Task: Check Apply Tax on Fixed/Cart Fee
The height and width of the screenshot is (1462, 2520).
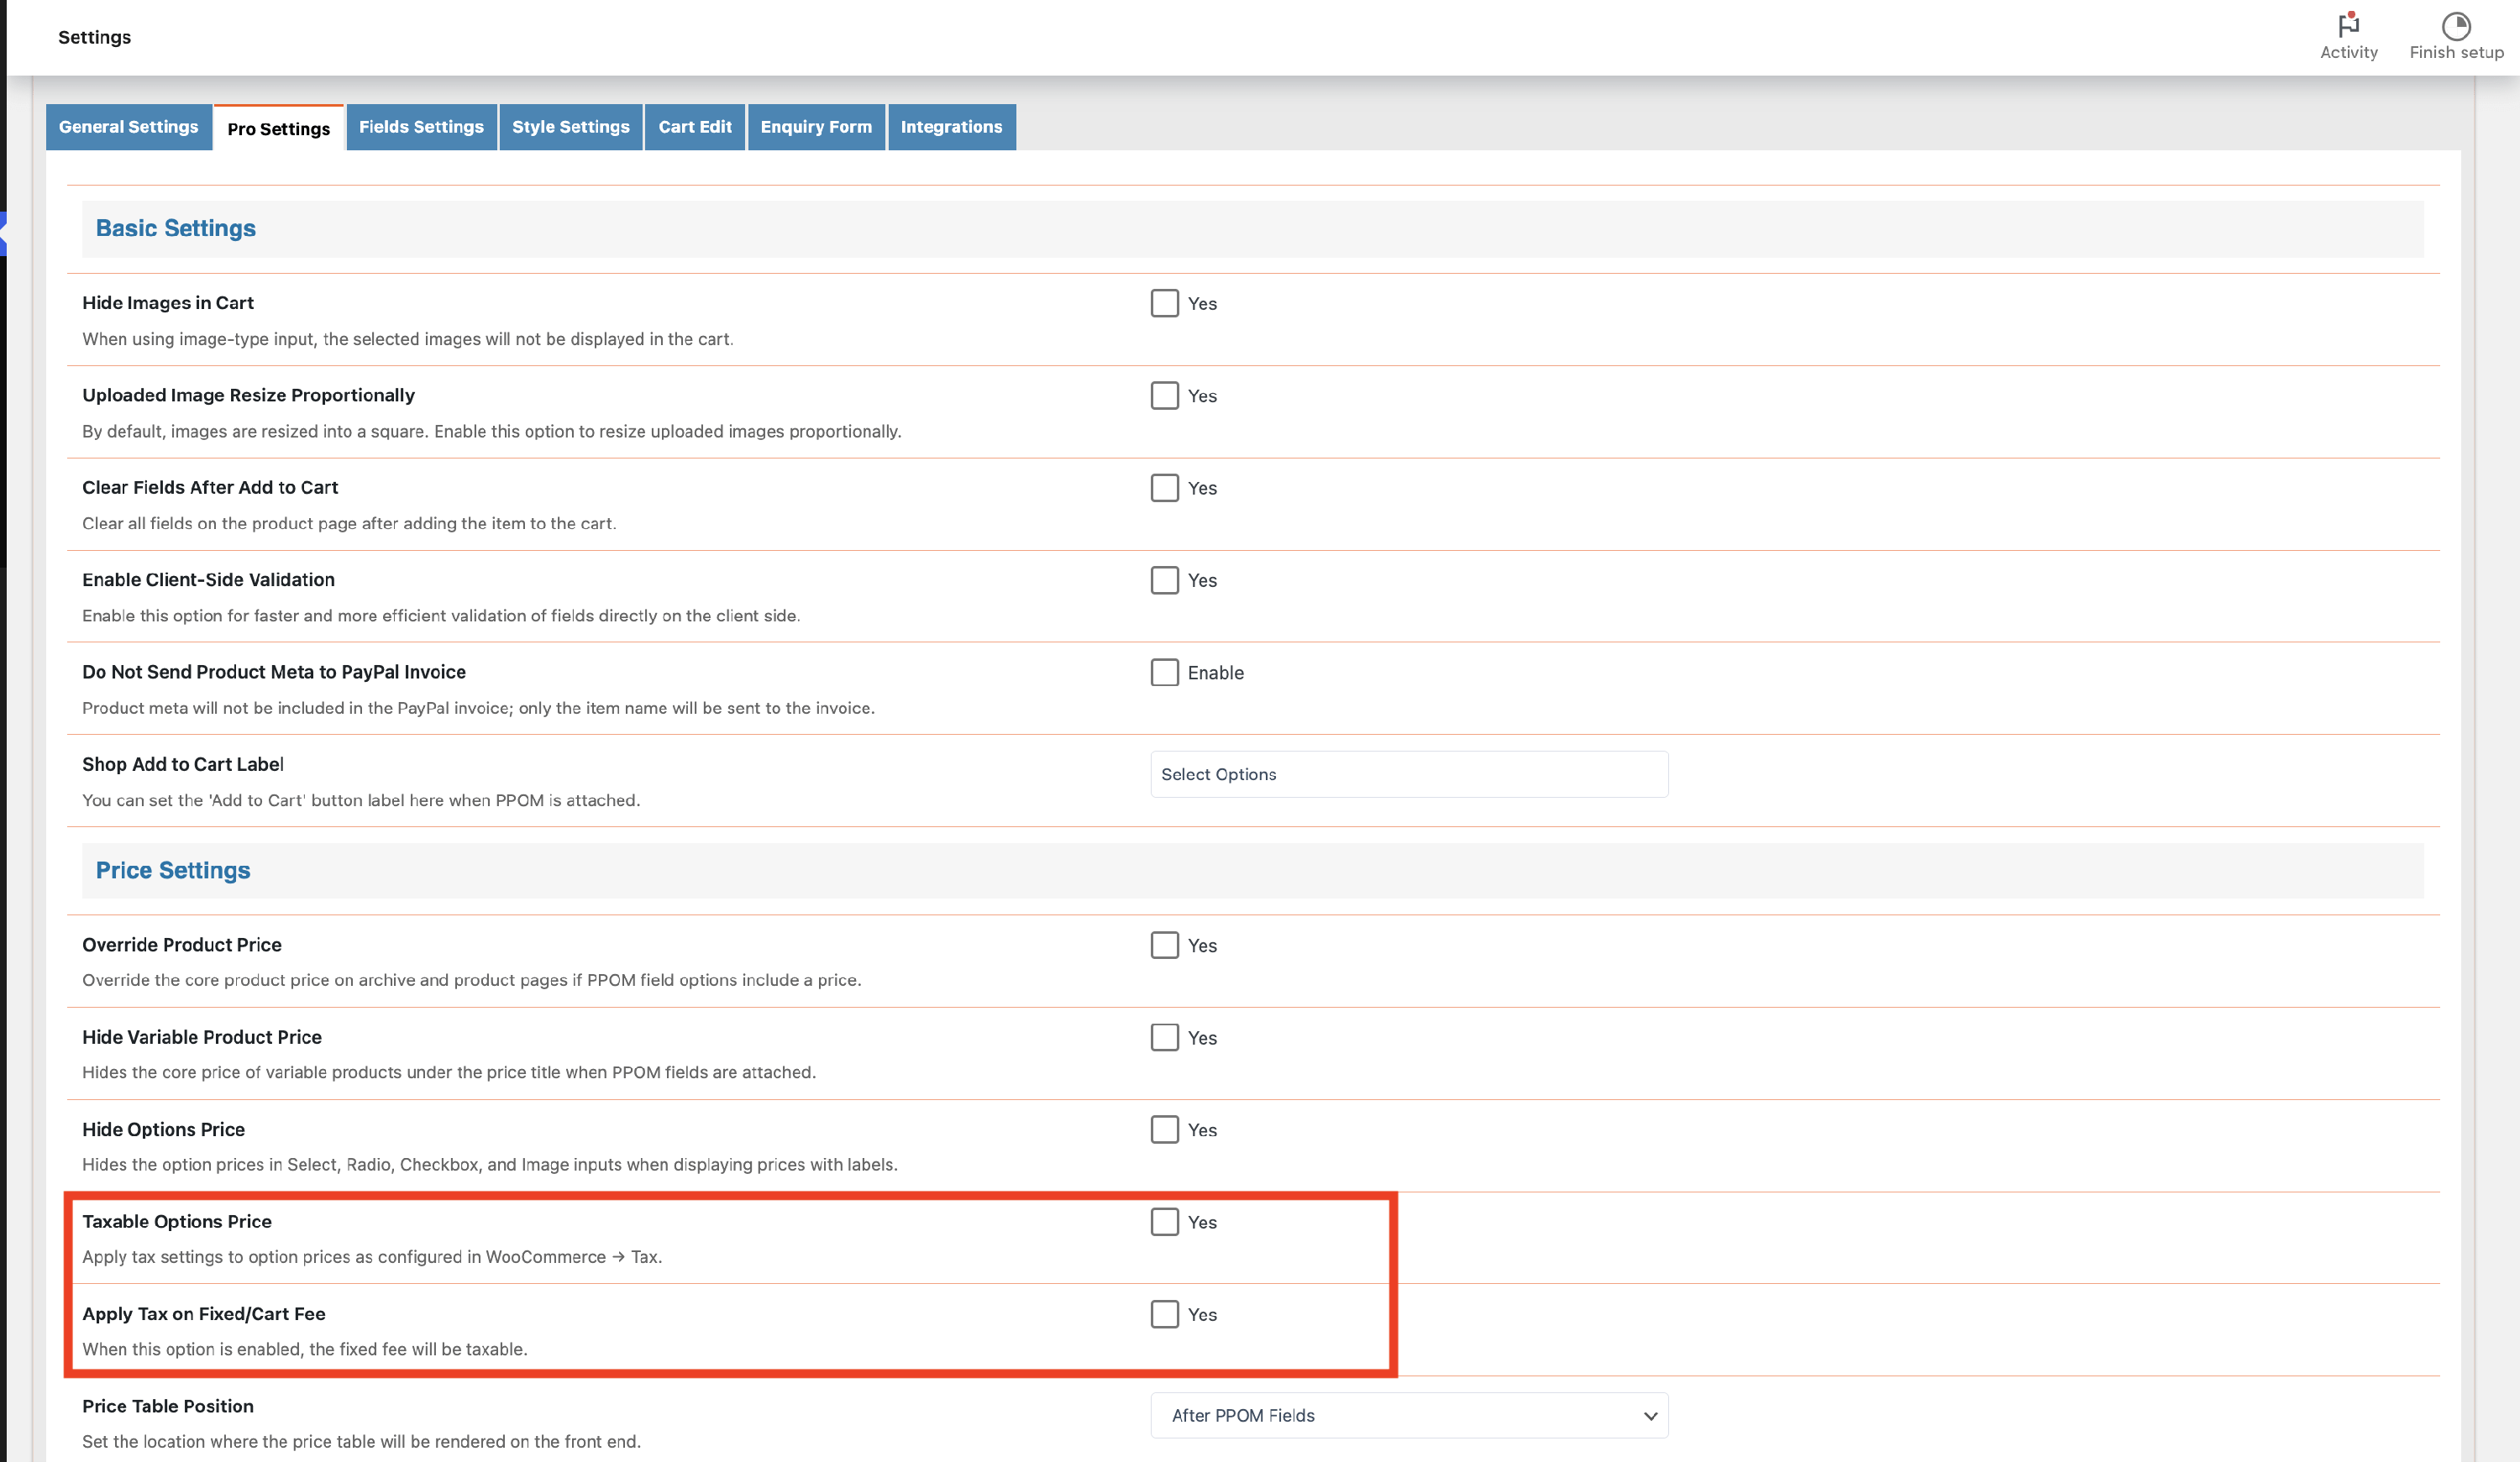Action: (x=1164, y=1314)
